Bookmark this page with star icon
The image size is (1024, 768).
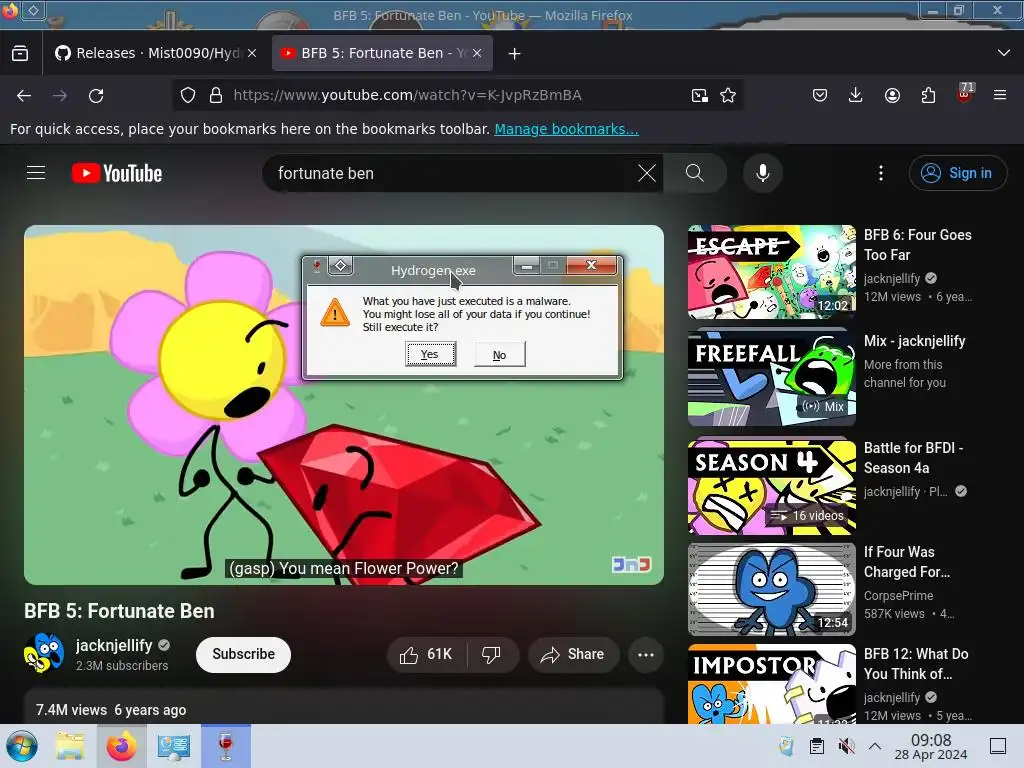(728, 95)
